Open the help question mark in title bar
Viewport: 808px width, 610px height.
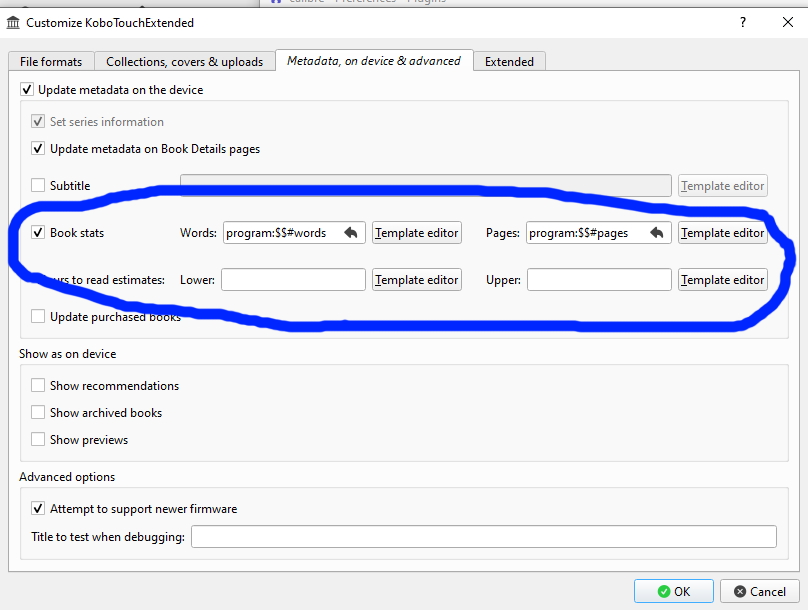pyautogui.click(x=743, y=22)
